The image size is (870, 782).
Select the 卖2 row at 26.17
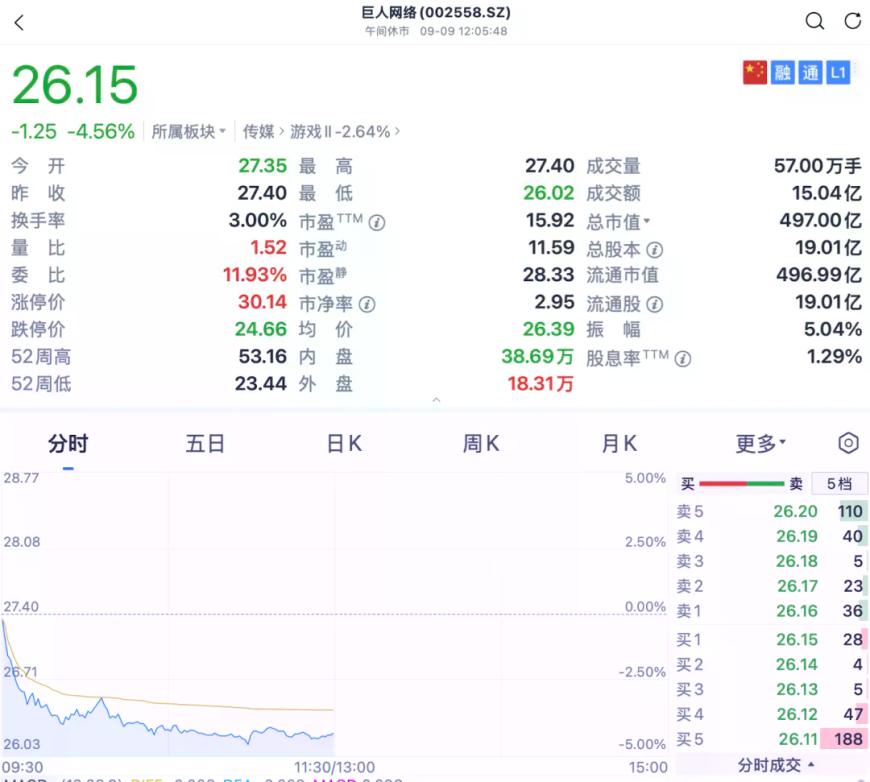point(770,586)
